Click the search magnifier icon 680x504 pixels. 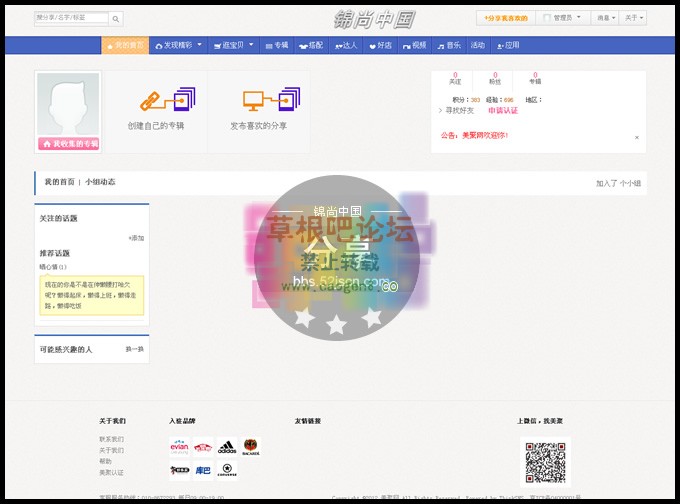click(x=116, y=18)
